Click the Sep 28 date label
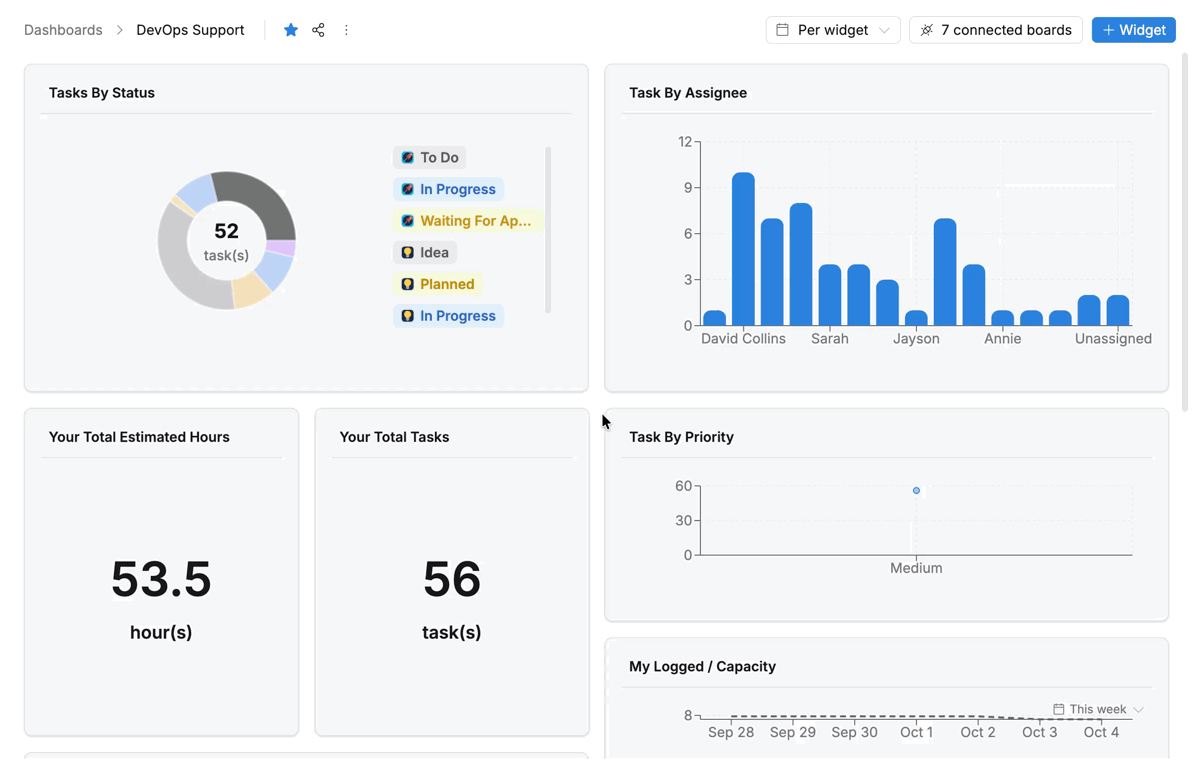This screenshot has width=1200, height=771. [x=731, y=732]
